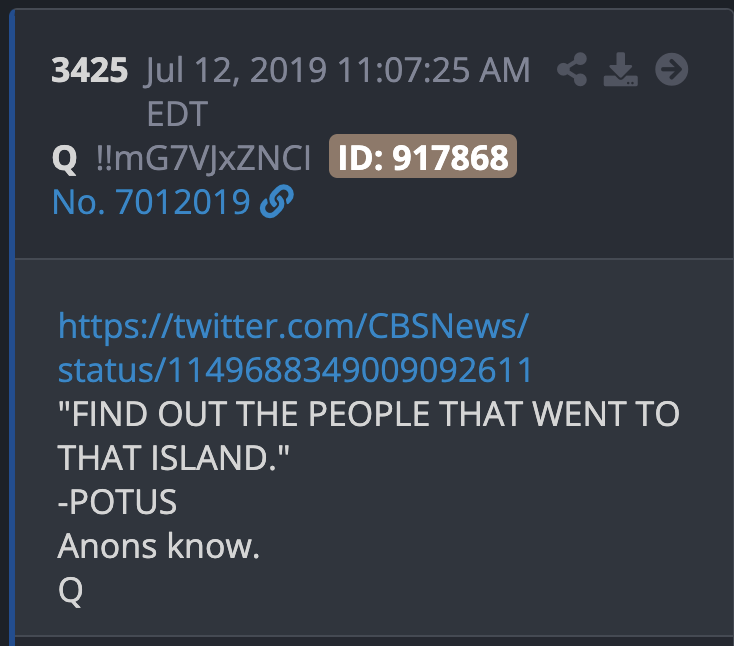Open the No. 7012019 post link
The width and height of the screenshot is (734, 646).
pyautogui.click(x=151, y=202)
